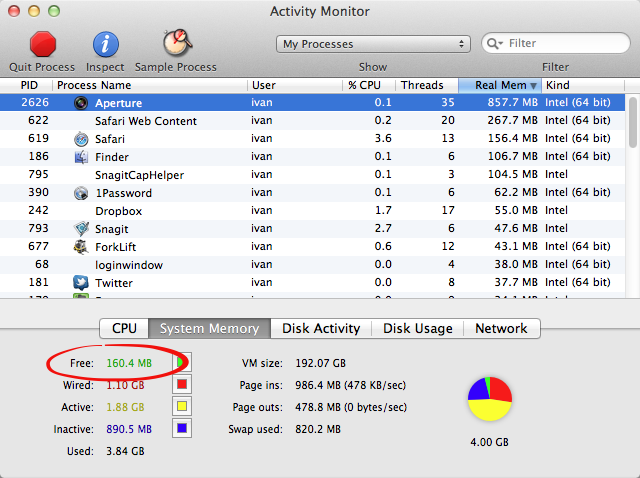Open the My Processes show dropdown
This screenshot has width=640, height=478.
tap(373, 44)
